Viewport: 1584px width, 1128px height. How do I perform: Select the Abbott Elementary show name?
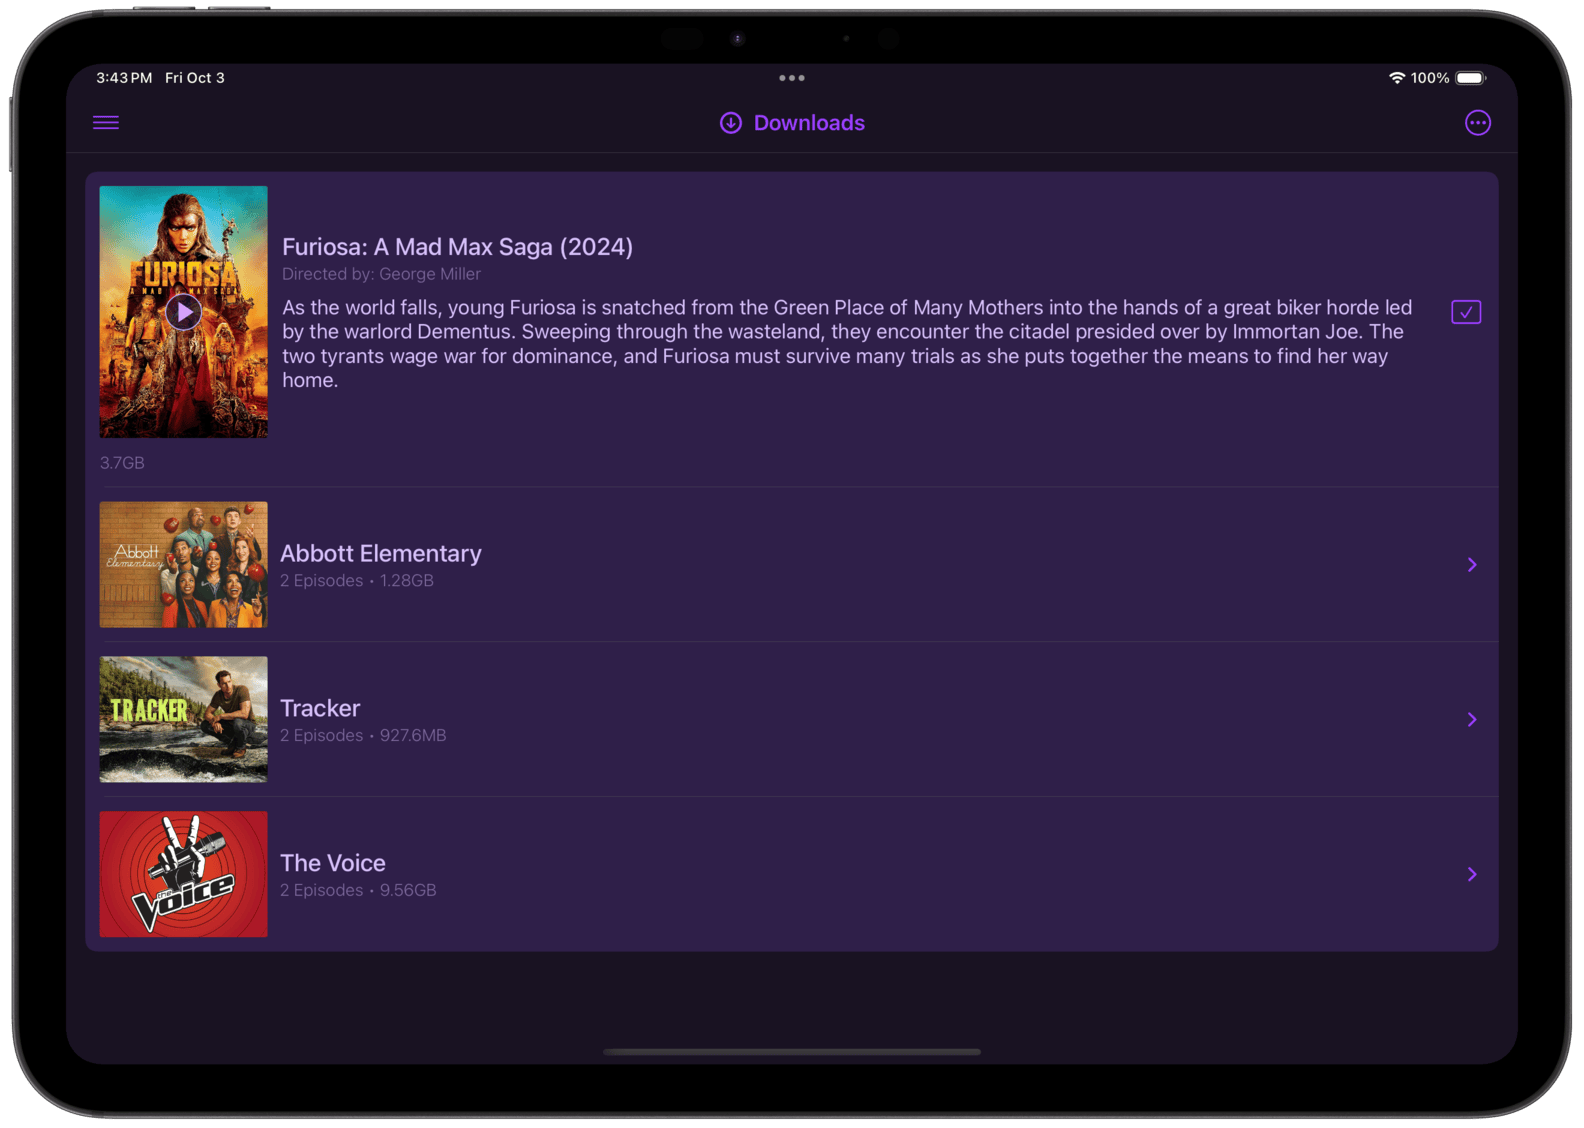(380, 554)
